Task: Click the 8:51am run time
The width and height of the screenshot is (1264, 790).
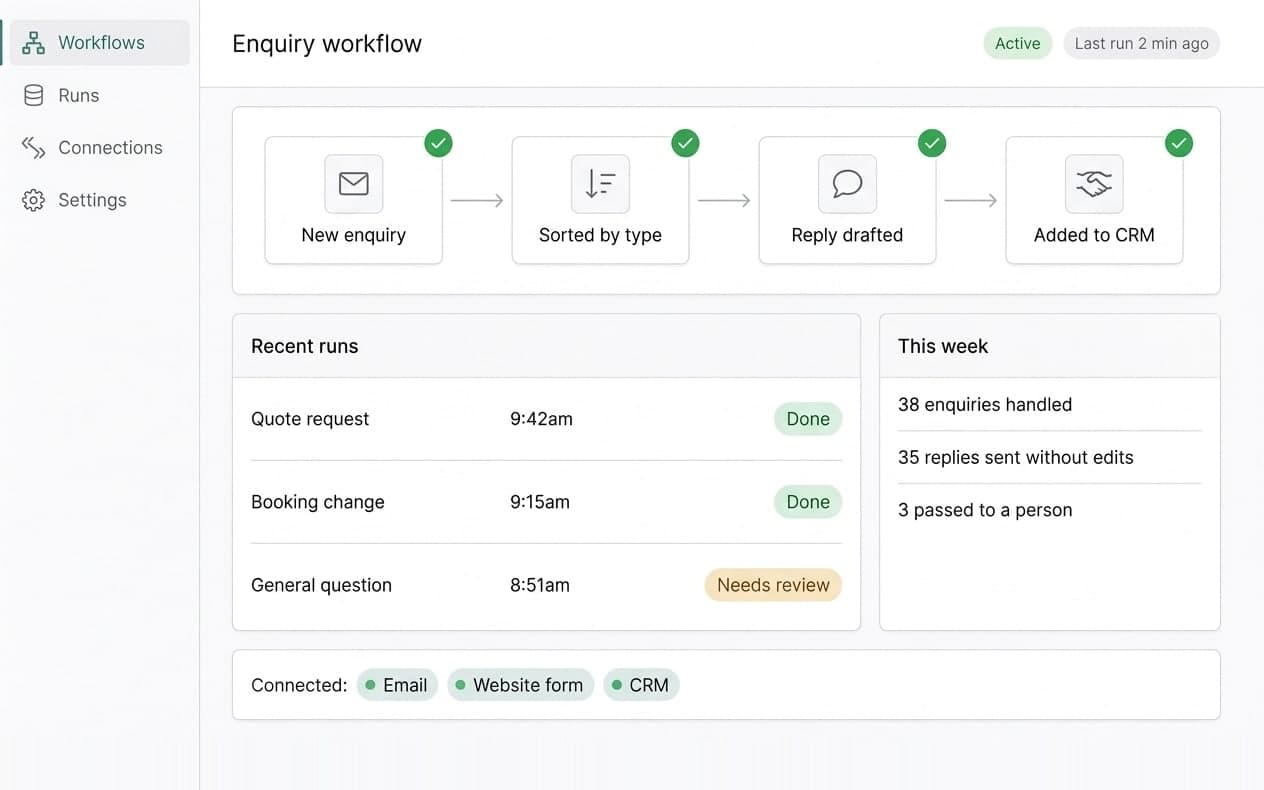Action: point(540,585)
